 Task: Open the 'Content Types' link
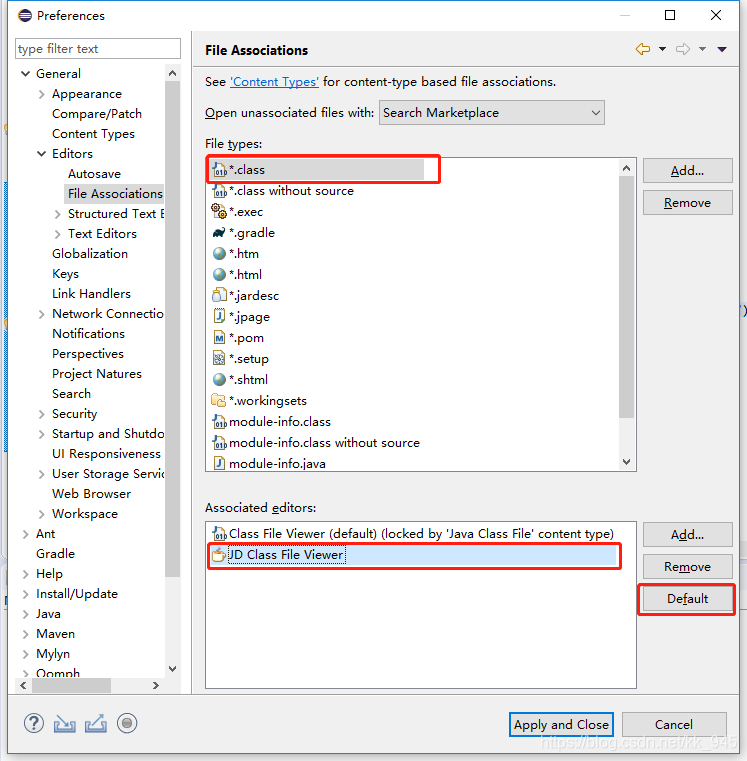point(274,82)
